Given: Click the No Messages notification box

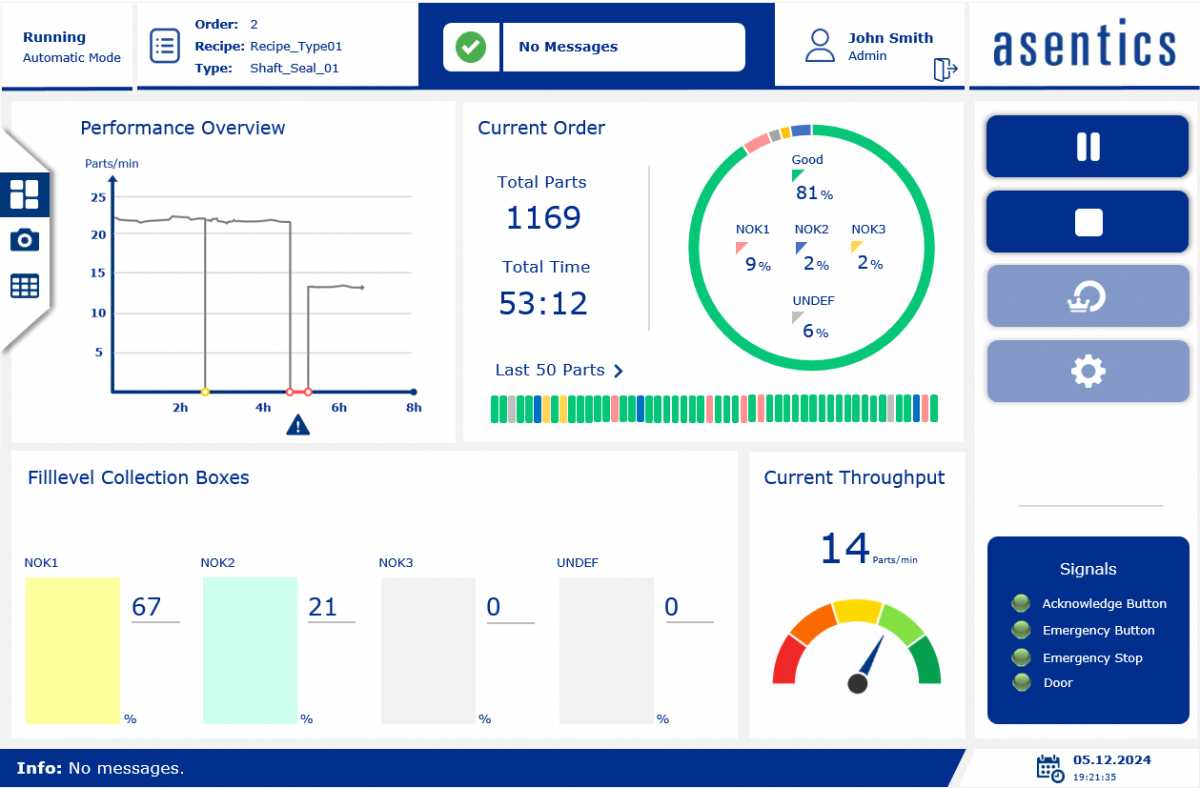Looking at the screenshot, I should coord(623,47).
